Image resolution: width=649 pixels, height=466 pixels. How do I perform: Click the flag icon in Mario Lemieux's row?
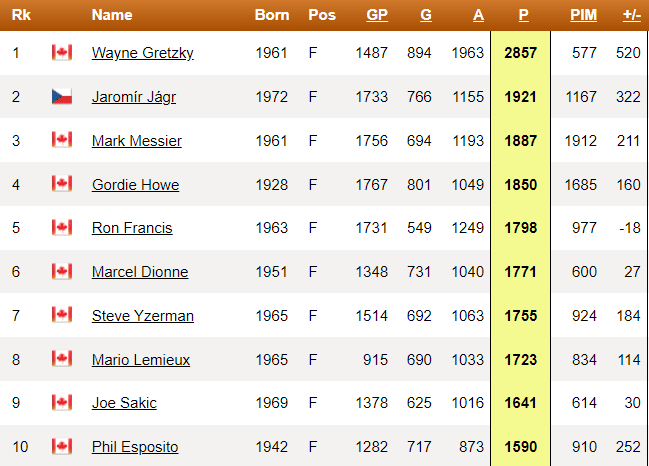click(x=62, y=359)
